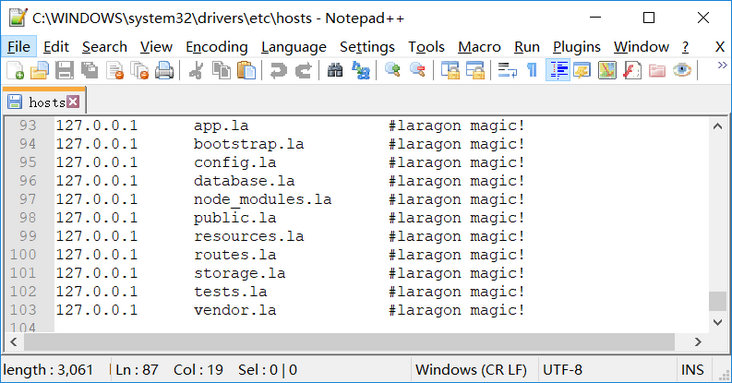Image resolution: width=732 pixels, height=383 pixels.
Task: Click the vertical scrollbar down arrow
Action: pyautogui.click(x=718, y=322)
